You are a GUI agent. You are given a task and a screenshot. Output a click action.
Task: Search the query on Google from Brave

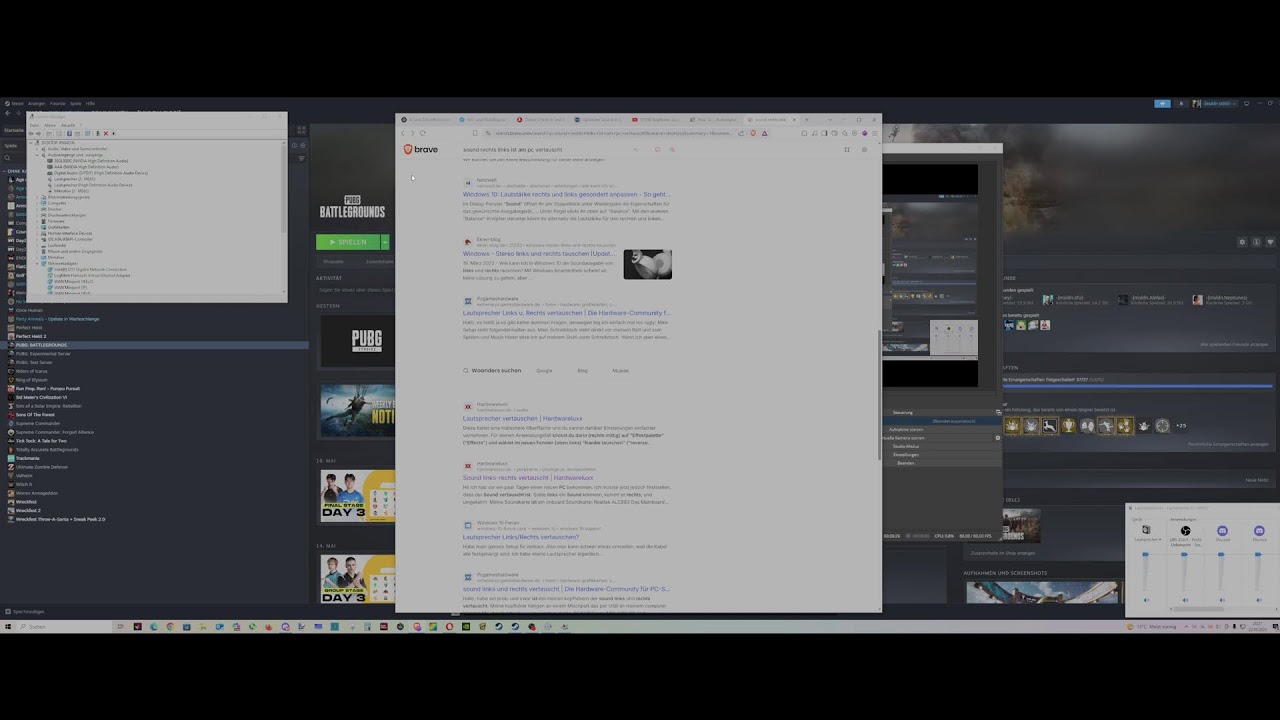(544, 370)
